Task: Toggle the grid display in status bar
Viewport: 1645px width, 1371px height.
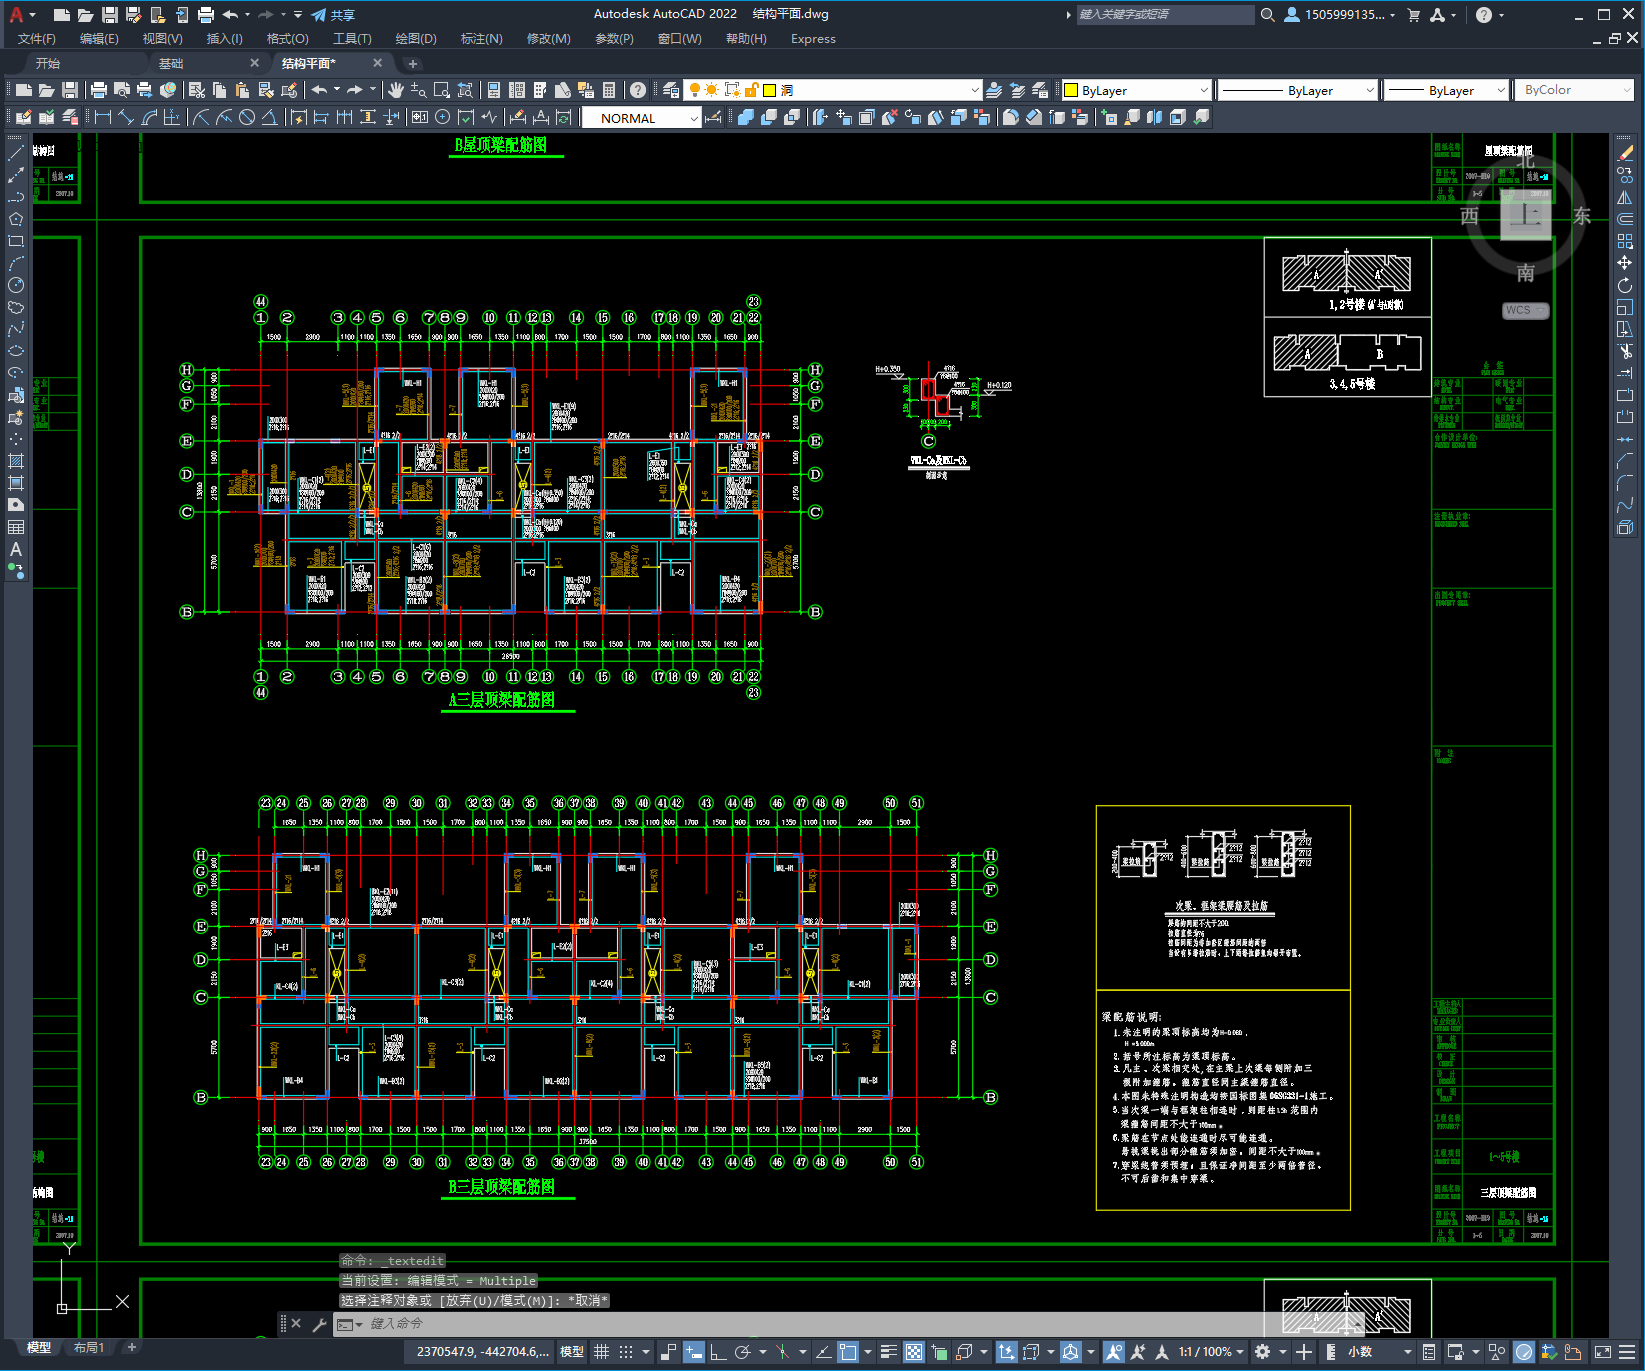Action: coord(601,1352)
